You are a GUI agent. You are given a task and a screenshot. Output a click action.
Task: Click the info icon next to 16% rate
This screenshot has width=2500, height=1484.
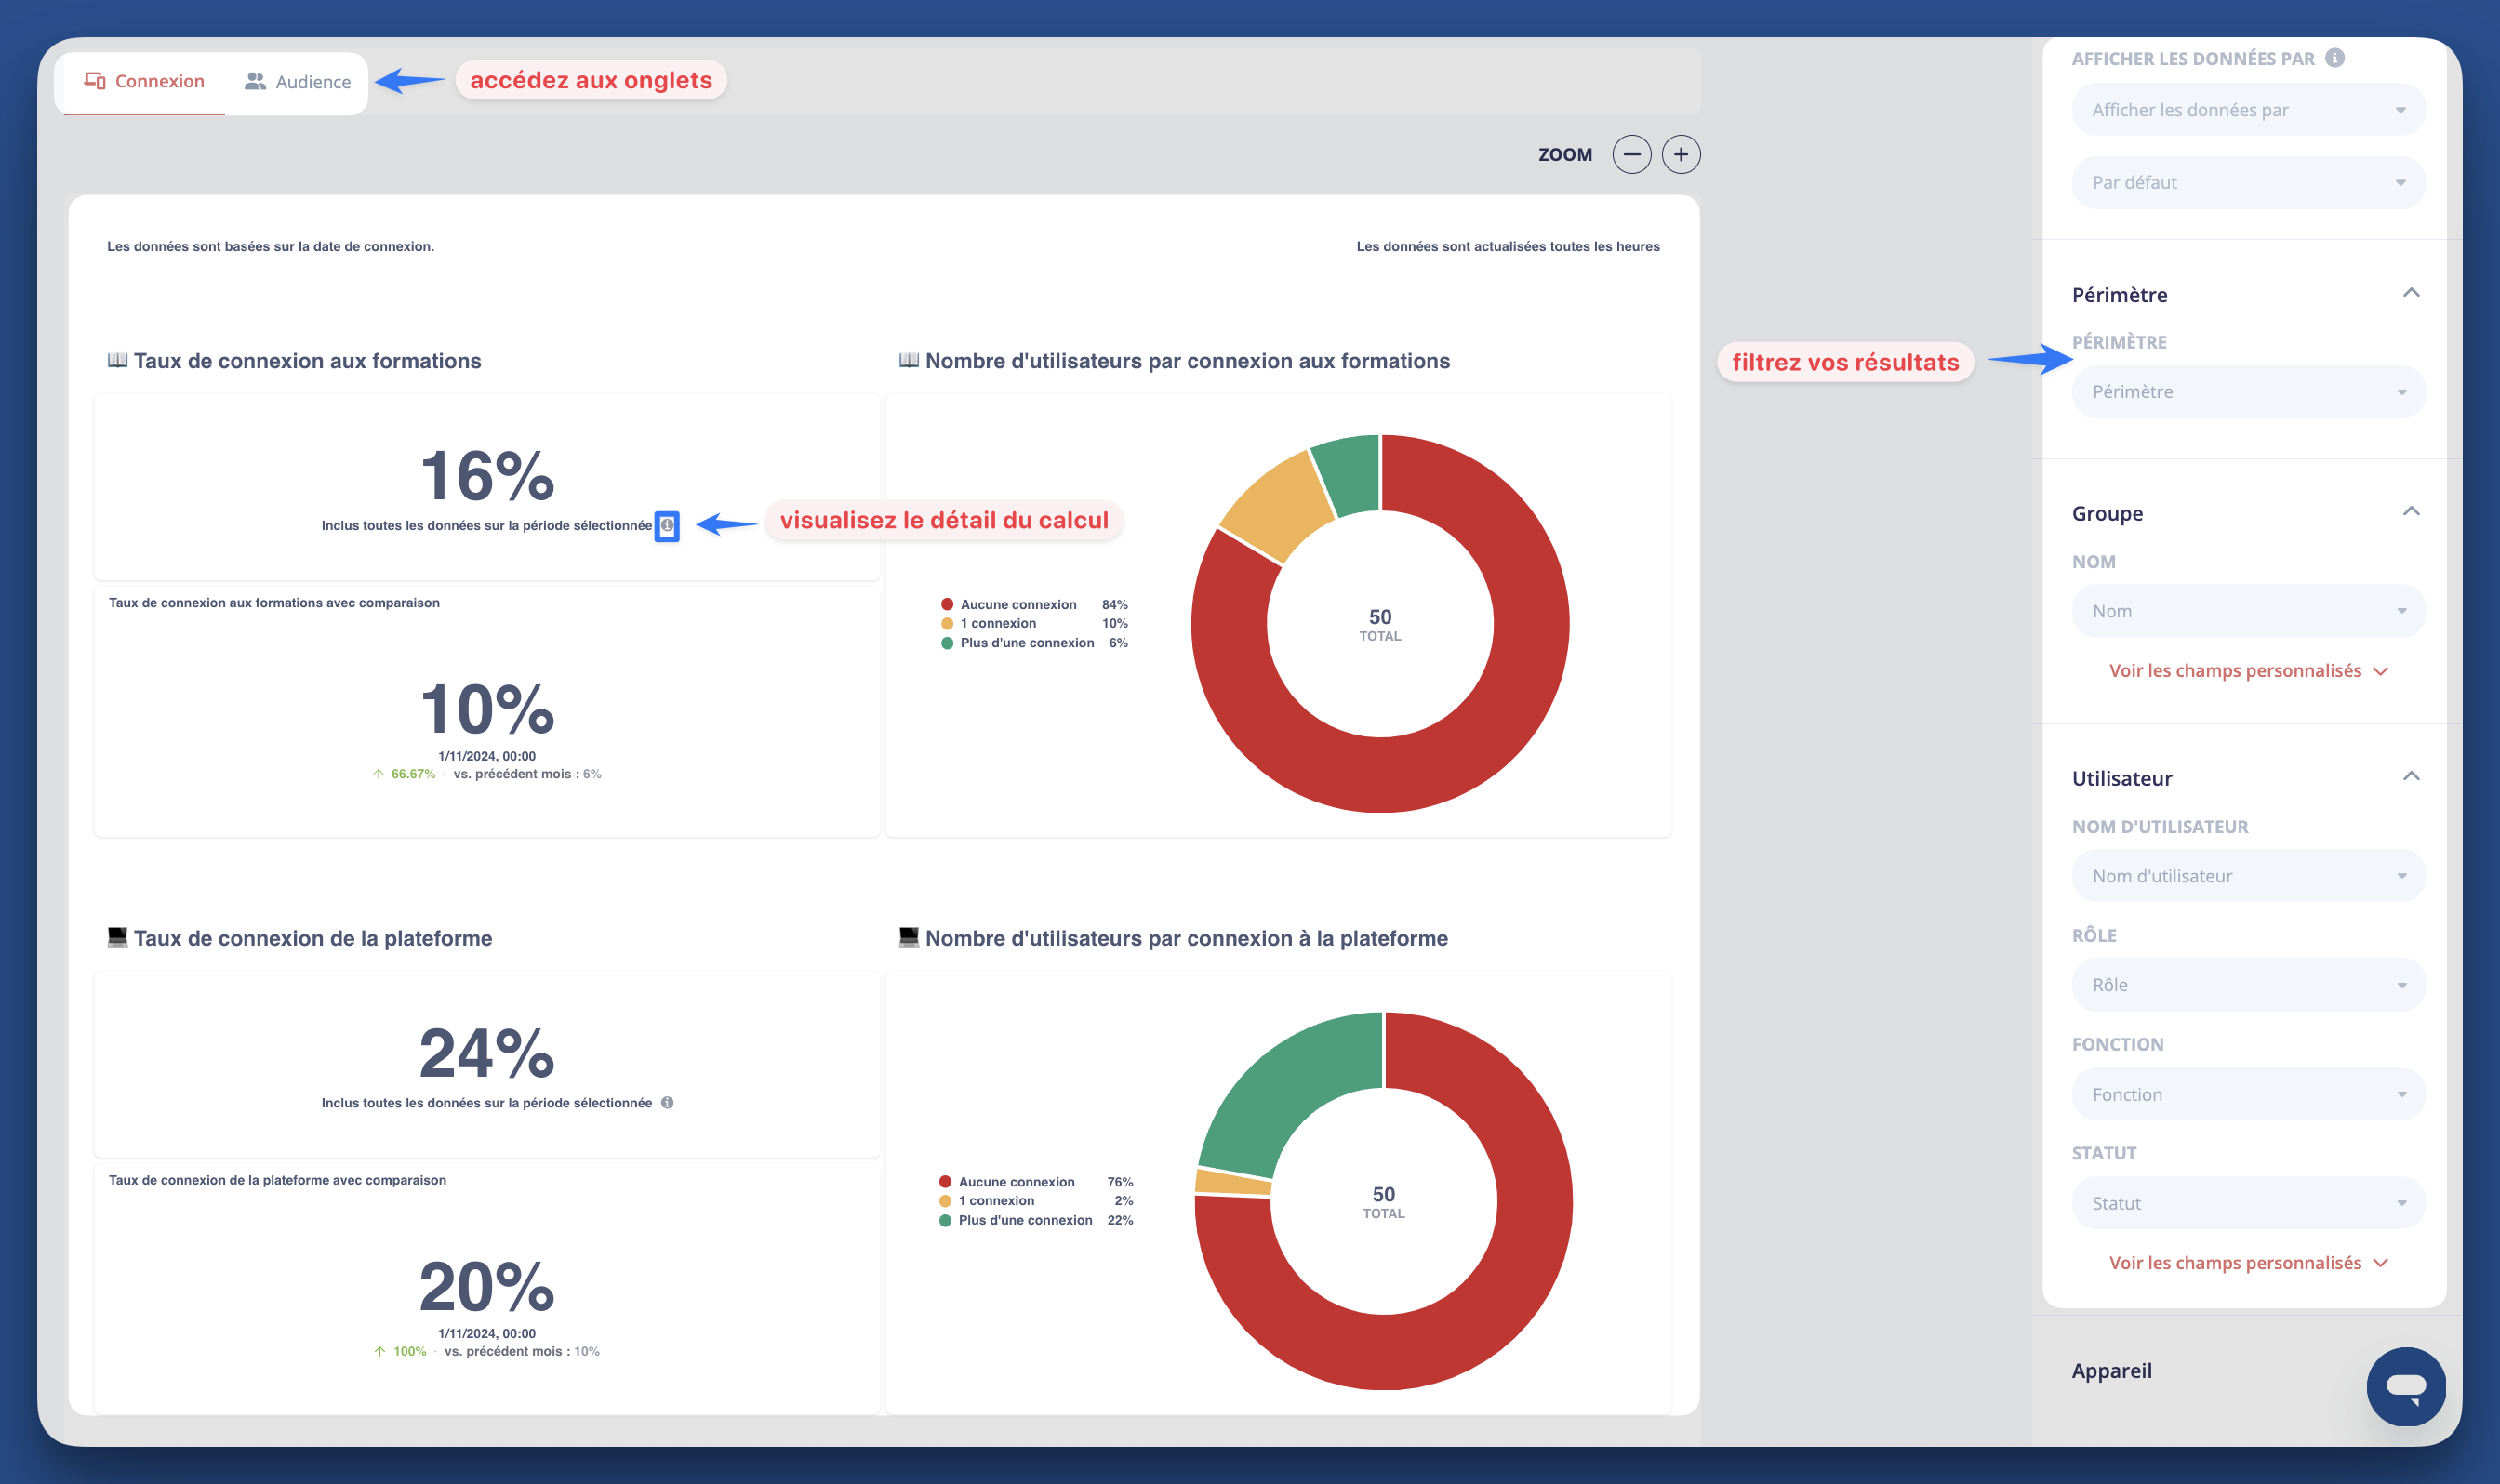pos(668,526)
